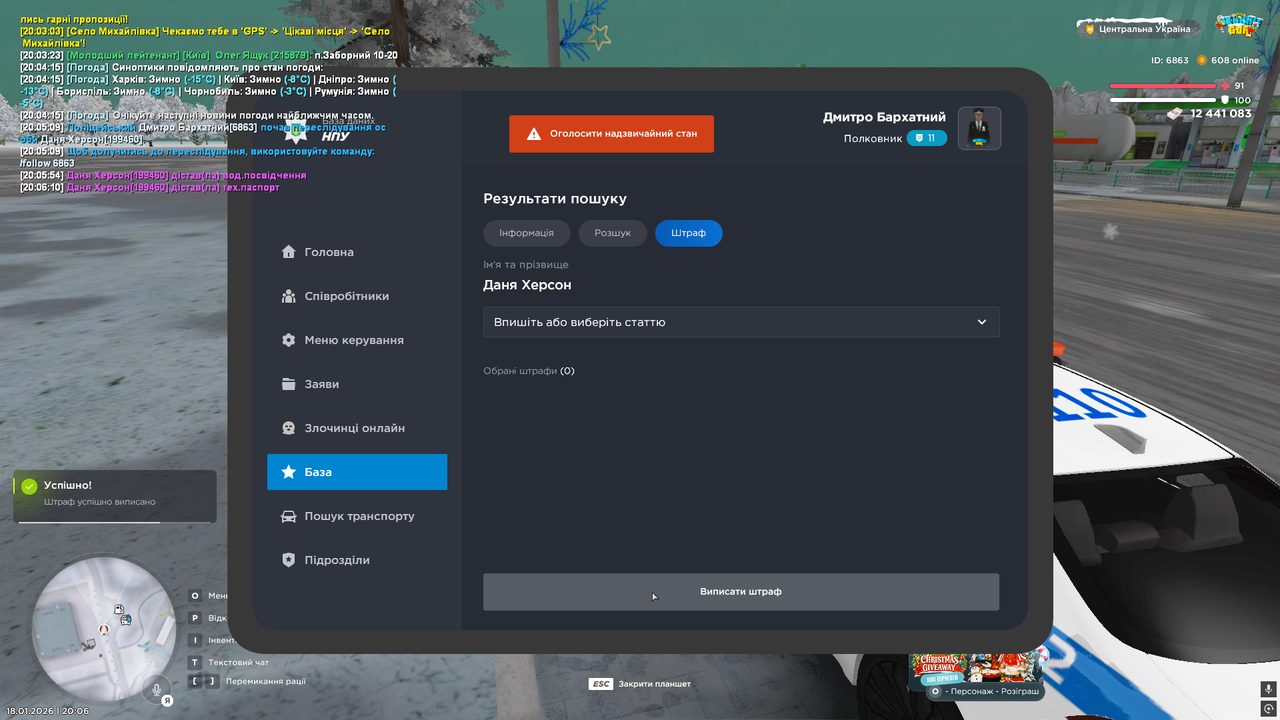Click the shield icon beside Підрозділи
Screen dimensions: 1280x720
(288, 560)
